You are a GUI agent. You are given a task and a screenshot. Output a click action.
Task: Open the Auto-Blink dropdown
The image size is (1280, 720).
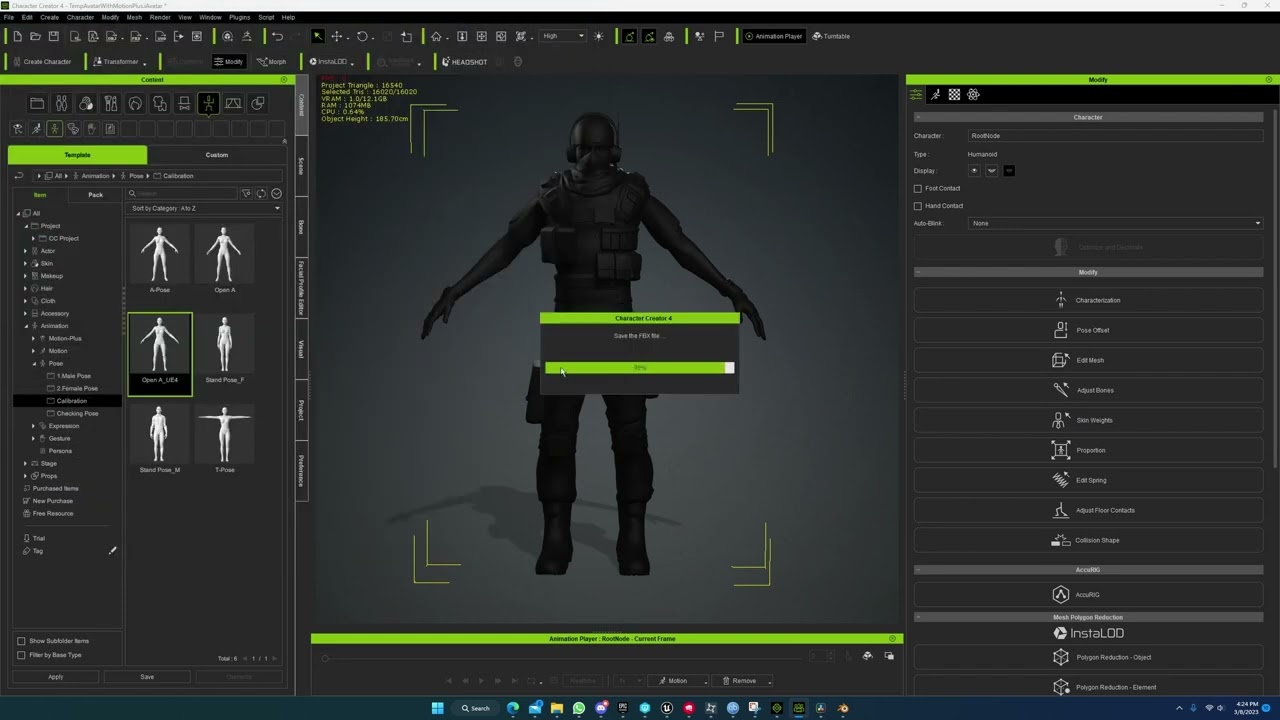pos(1115,223)
